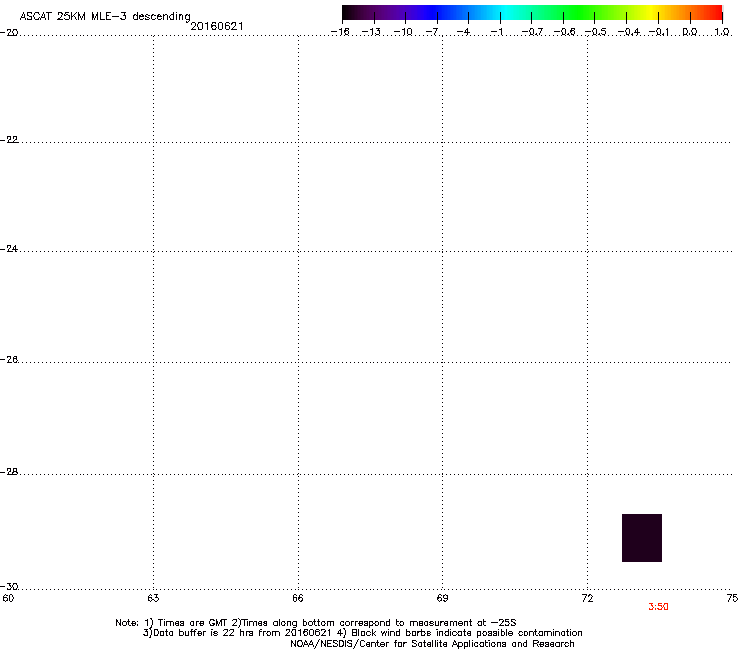Click the -0.5 color scale label

(596, 32)
